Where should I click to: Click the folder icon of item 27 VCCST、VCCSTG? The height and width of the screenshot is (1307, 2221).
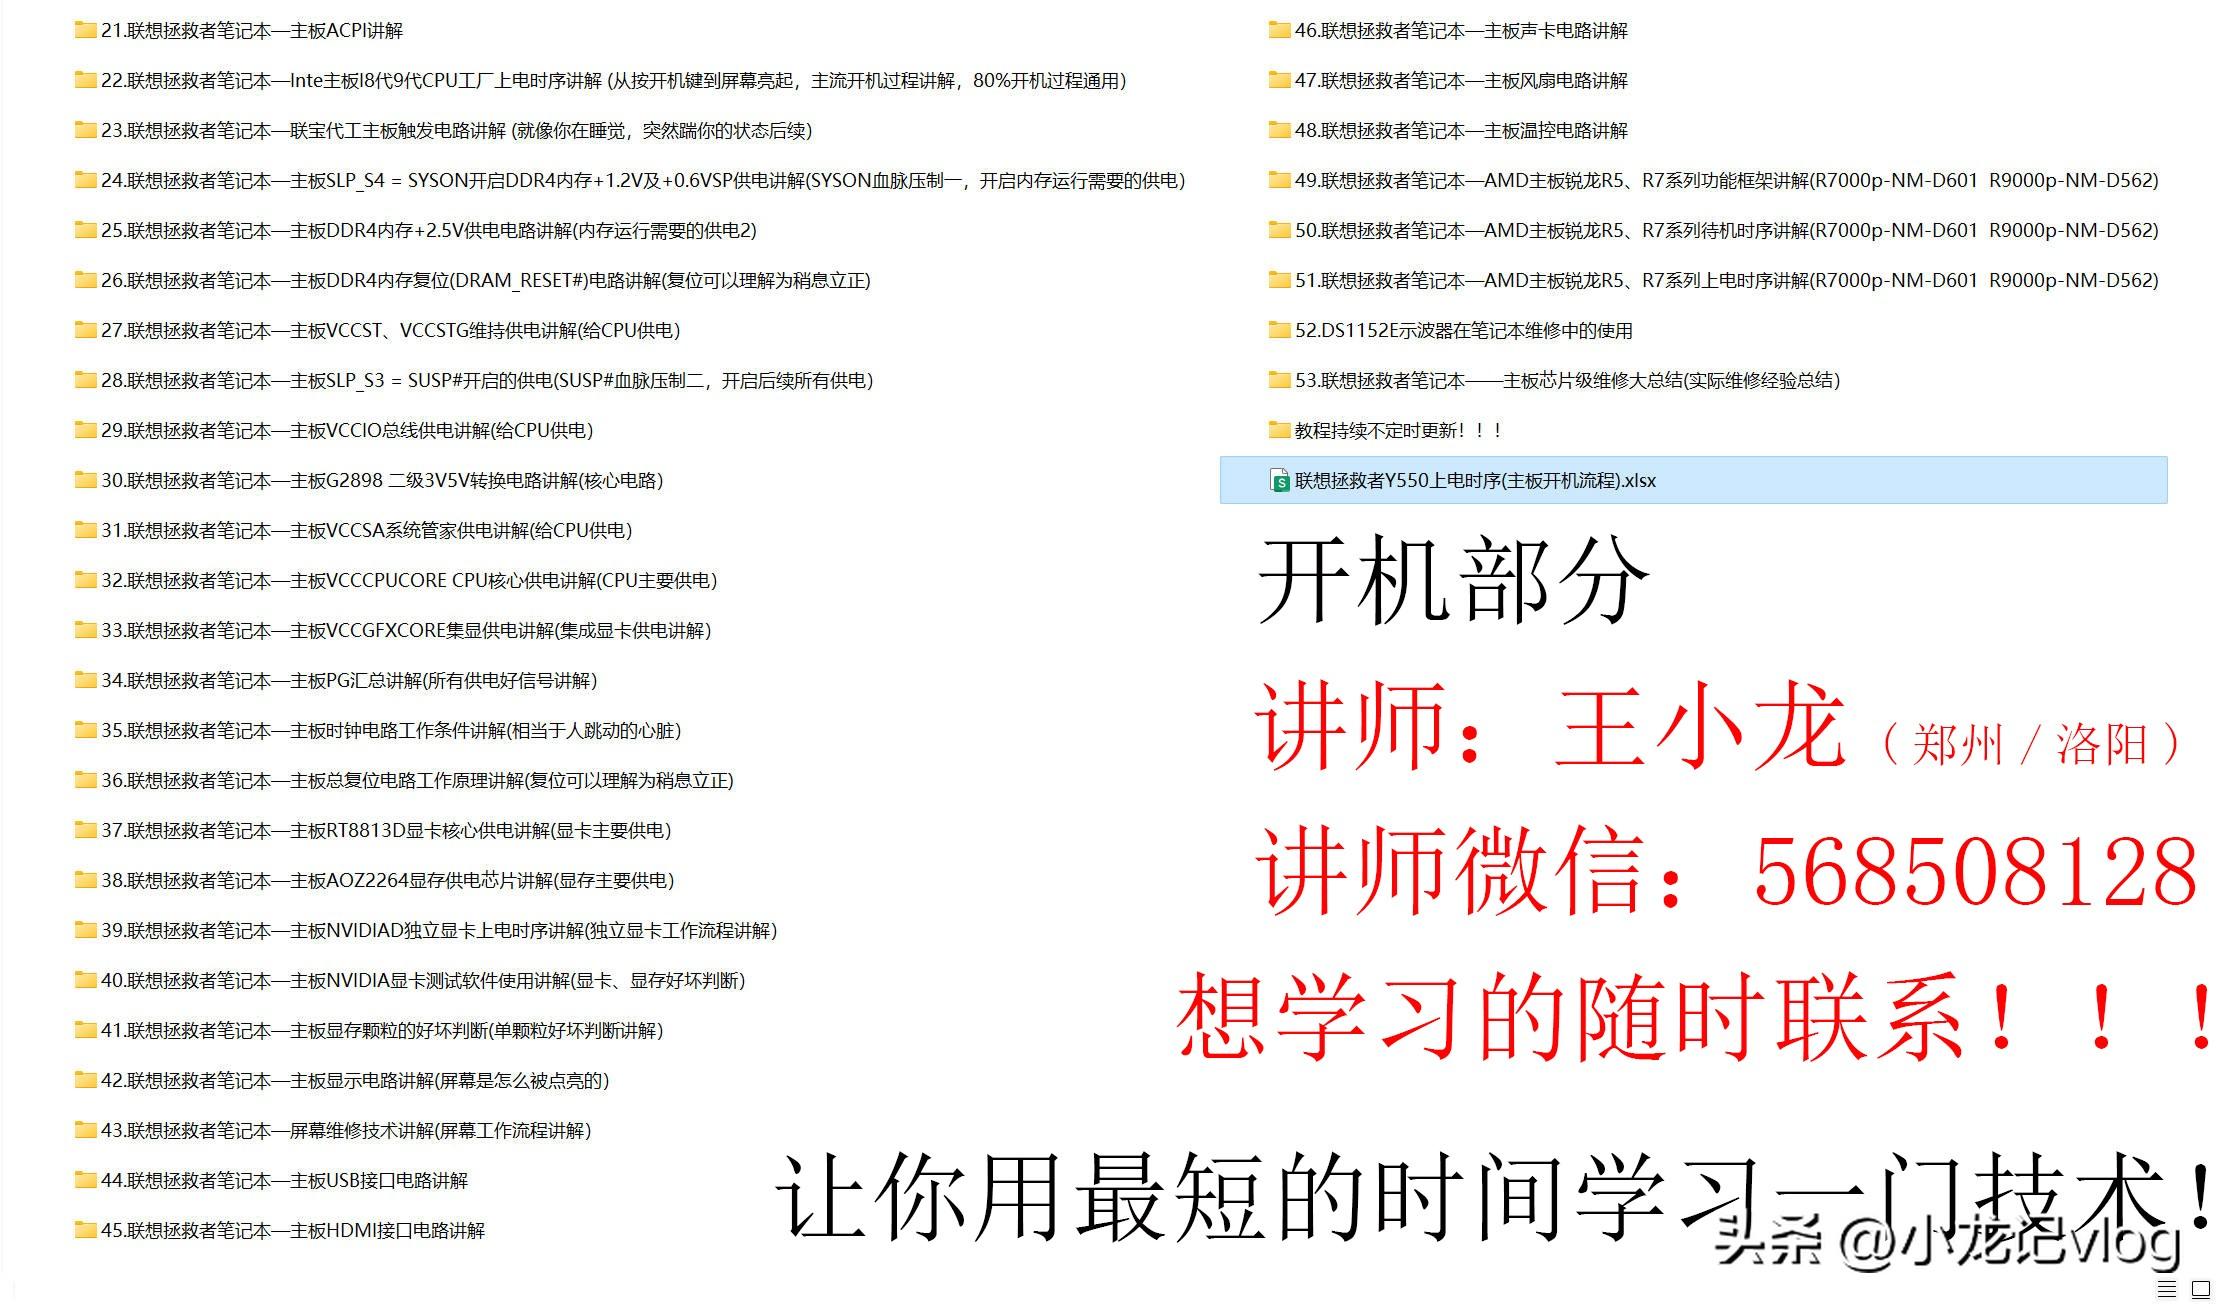pos(85,330)
